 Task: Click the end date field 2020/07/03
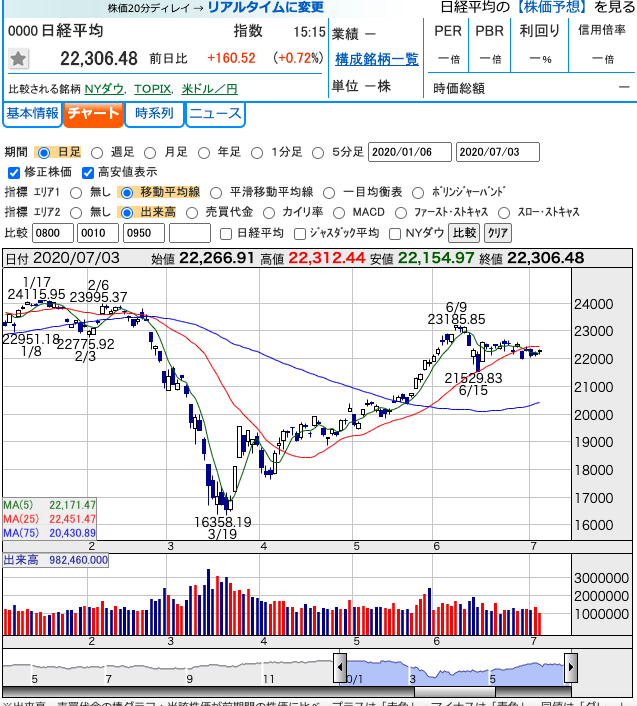pos(497,152)
